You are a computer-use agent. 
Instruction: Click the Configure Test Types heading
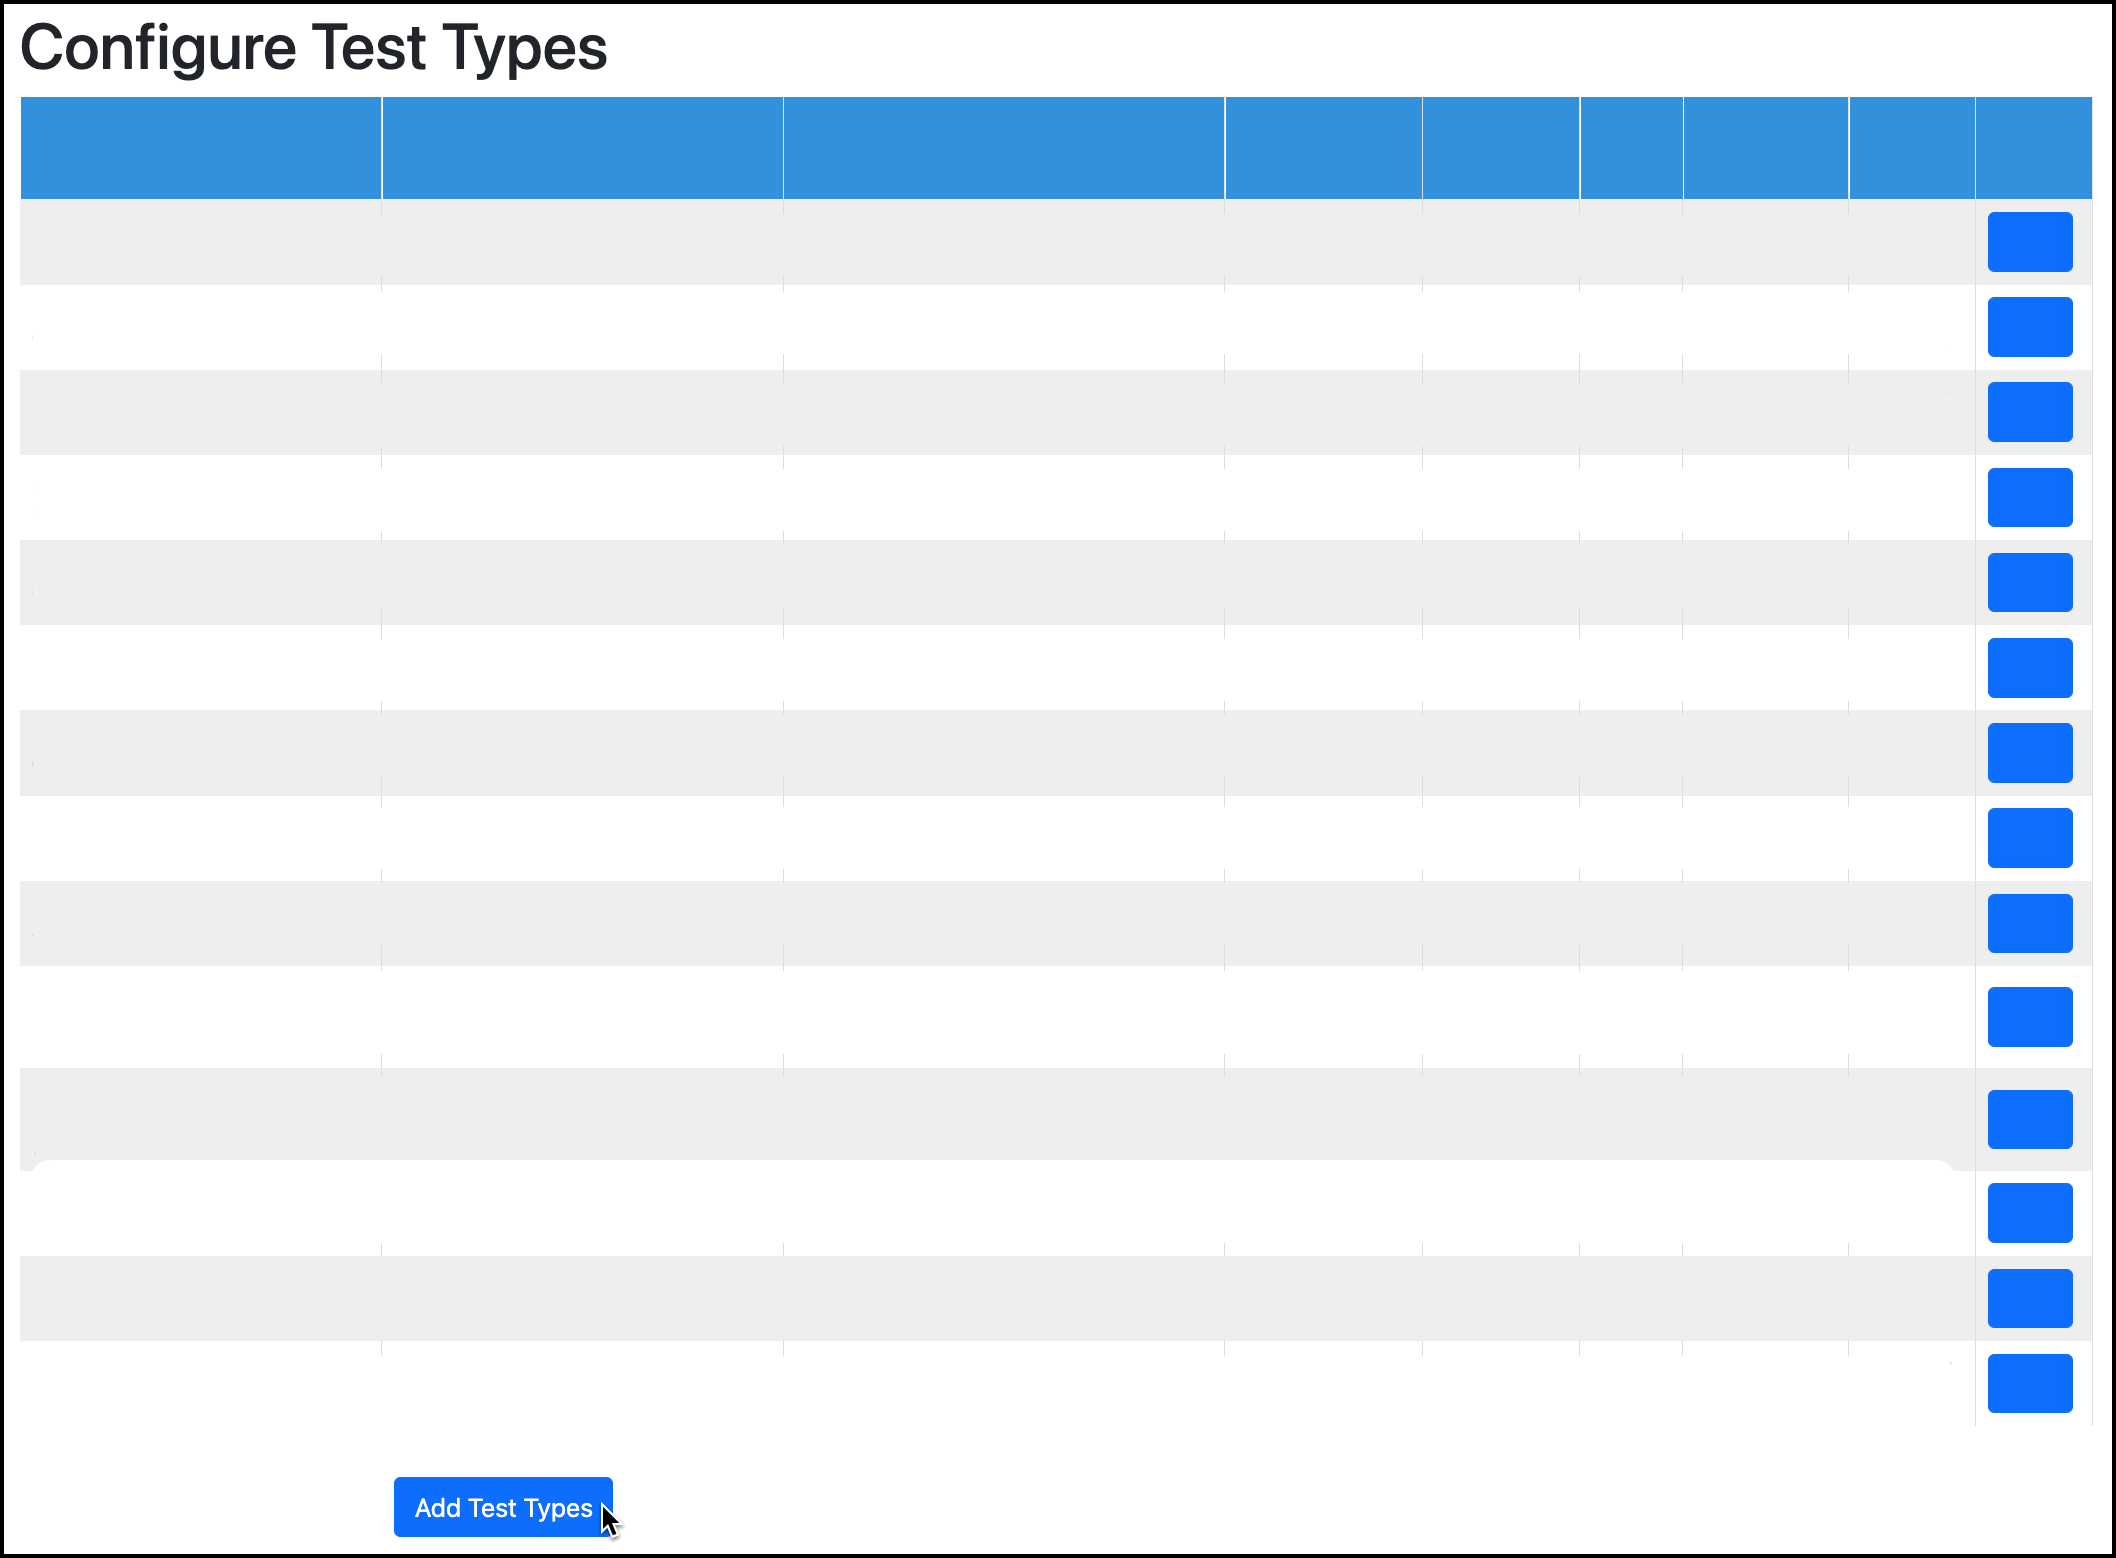(314, 46)
